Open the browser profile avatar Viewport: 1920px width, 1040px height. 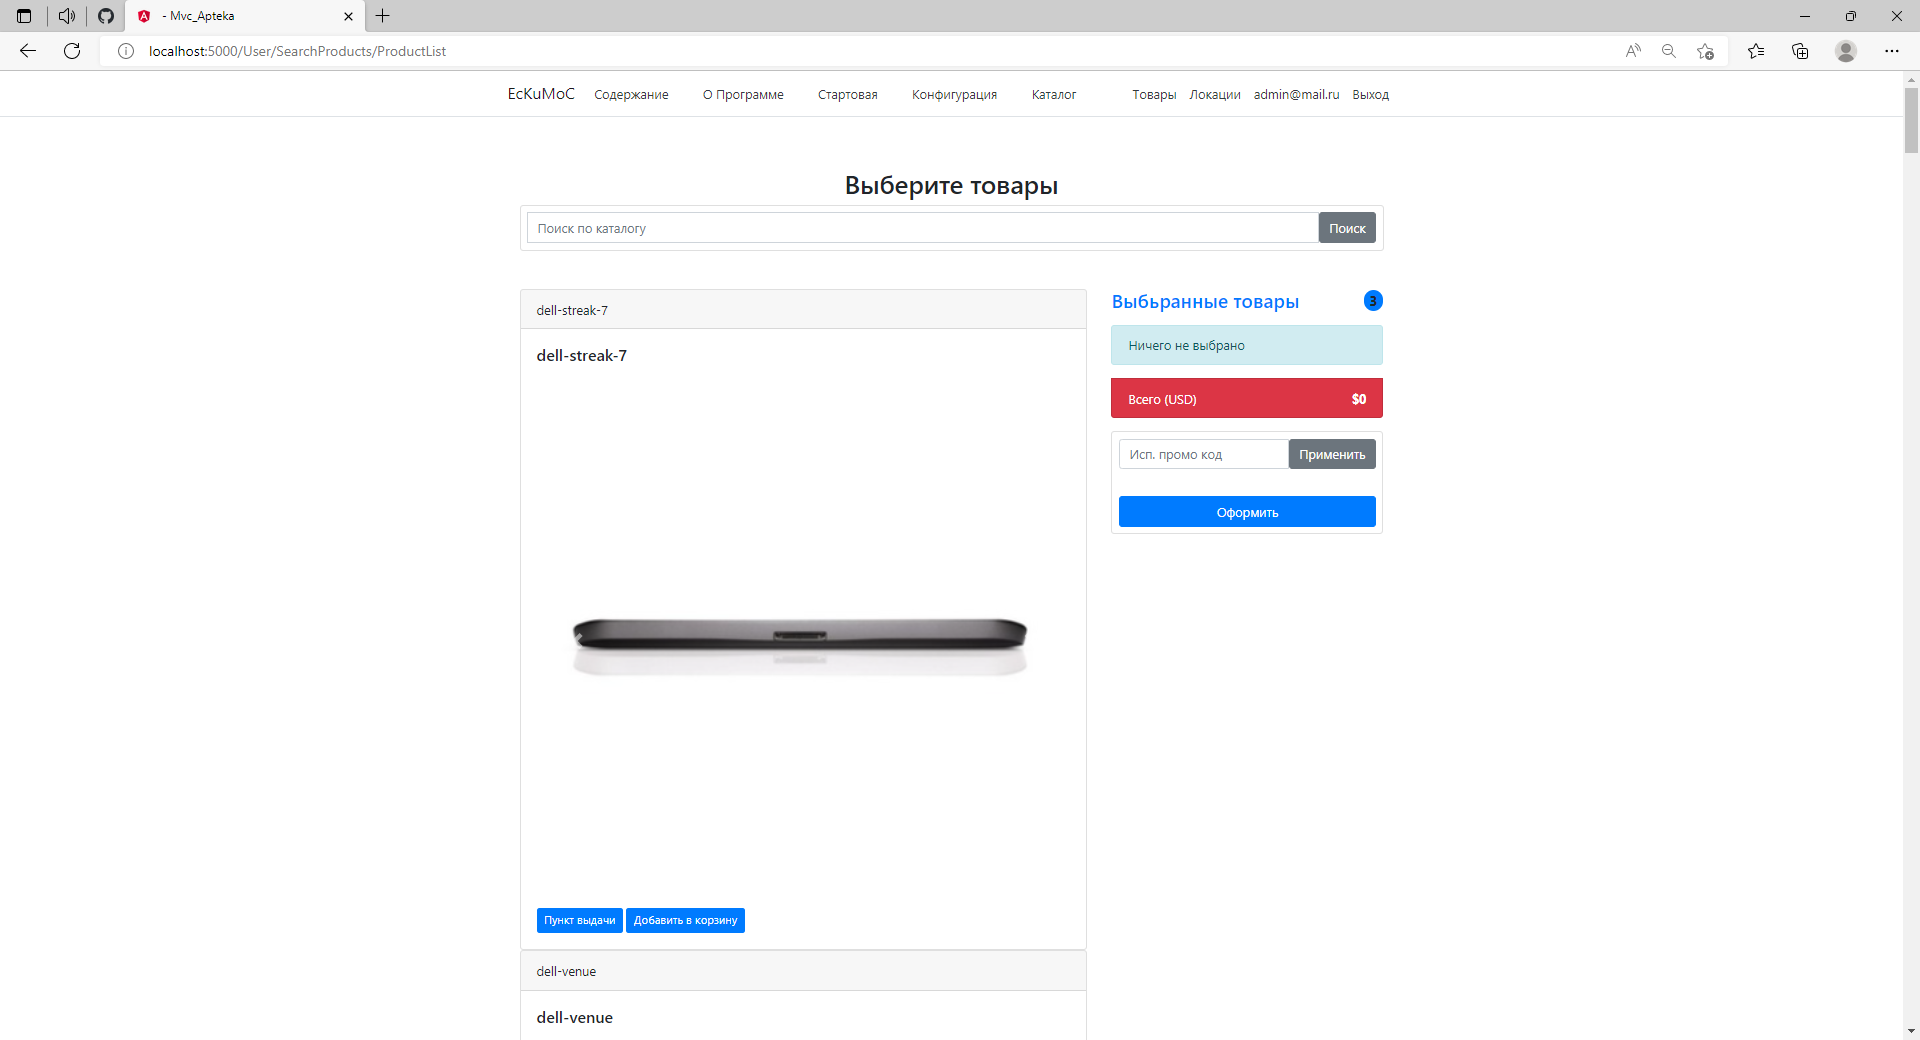1845,51
